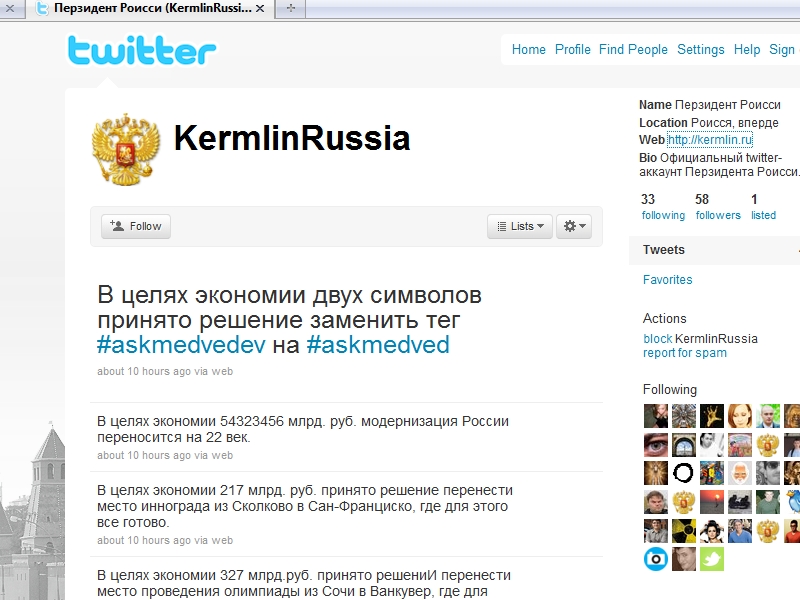800x600 pixels.
Task: Click the green Twitter bird avatar thumbnail
Action: click(712, 559)
